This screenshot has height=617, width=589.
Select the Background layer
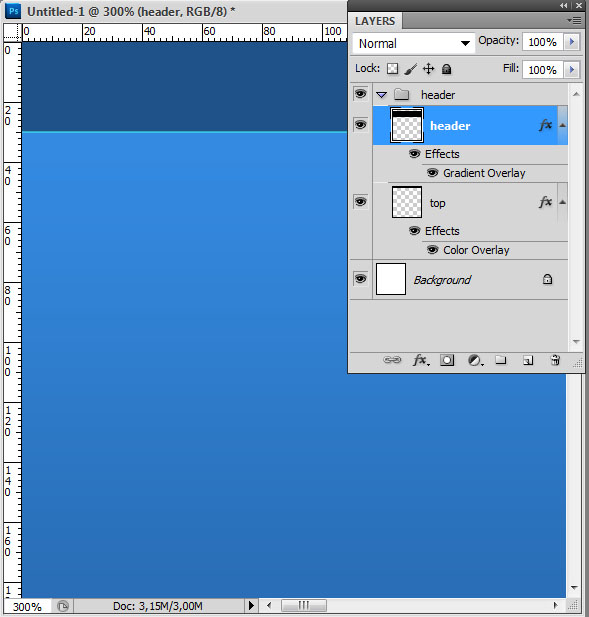pyautogui.click(x=470, y=279)
